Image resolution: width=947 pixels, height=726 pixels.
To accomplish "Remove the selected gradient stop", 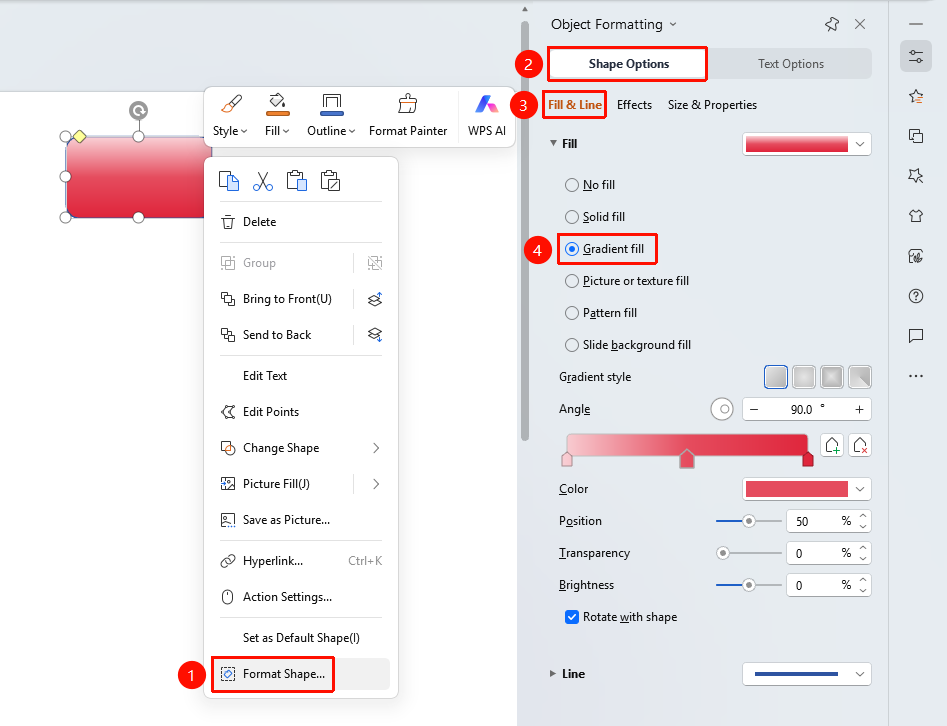I will (x=860, y=446).
